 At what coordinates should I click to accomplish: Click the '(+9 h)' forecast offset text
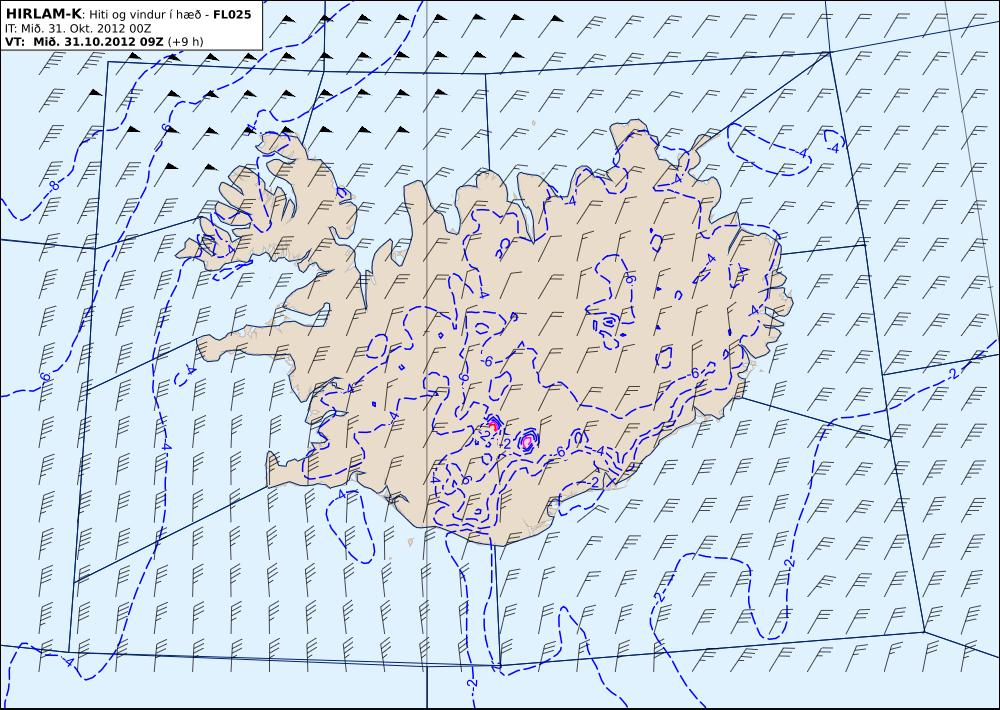[186, 42]
